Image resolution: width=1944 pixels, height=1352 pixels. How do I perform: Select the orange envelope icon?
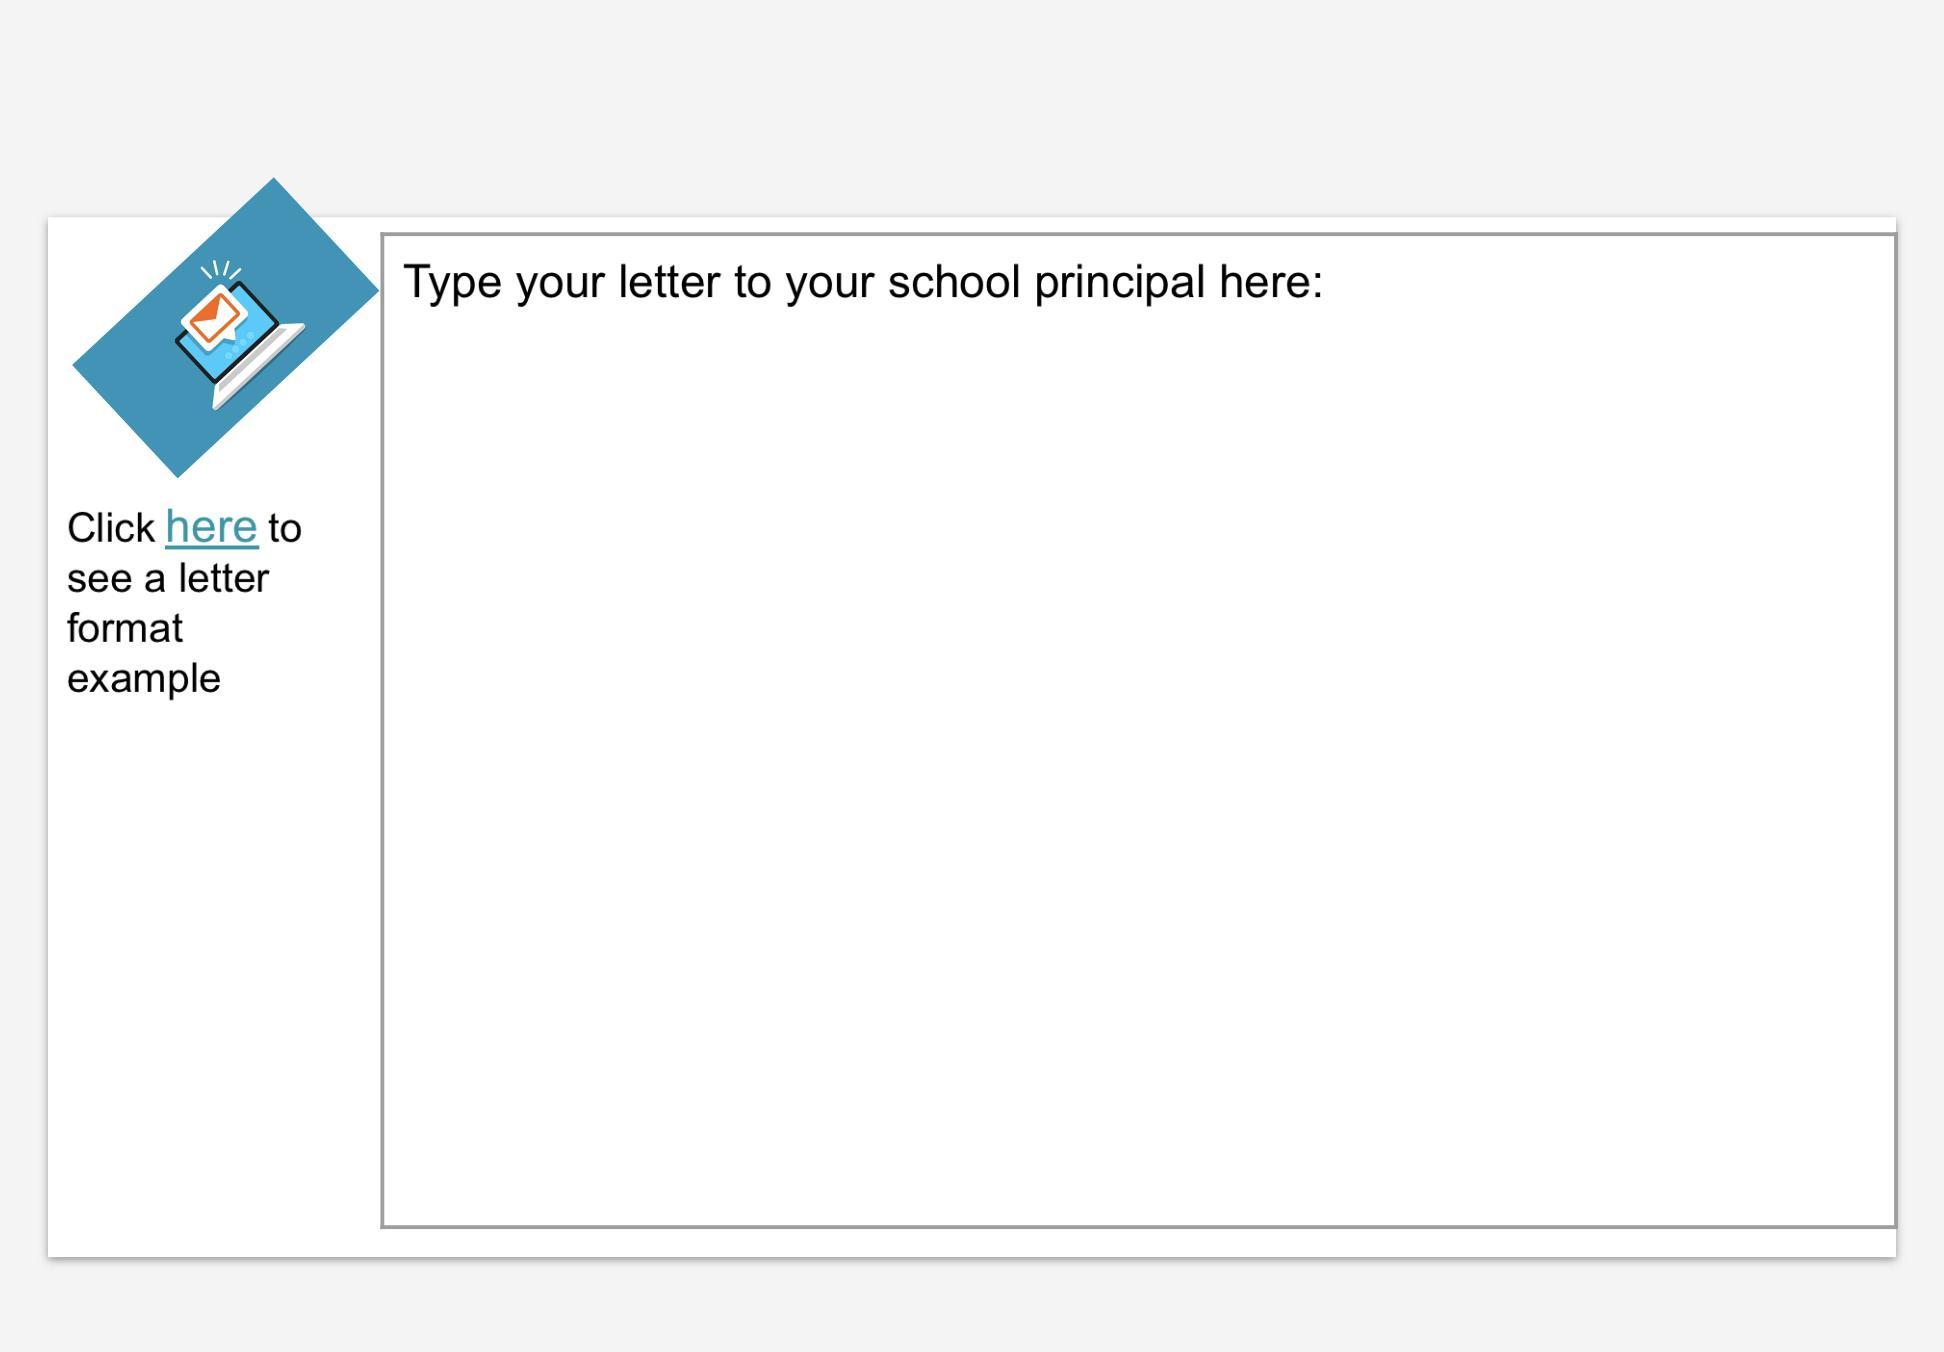click(x=214, y=317)
